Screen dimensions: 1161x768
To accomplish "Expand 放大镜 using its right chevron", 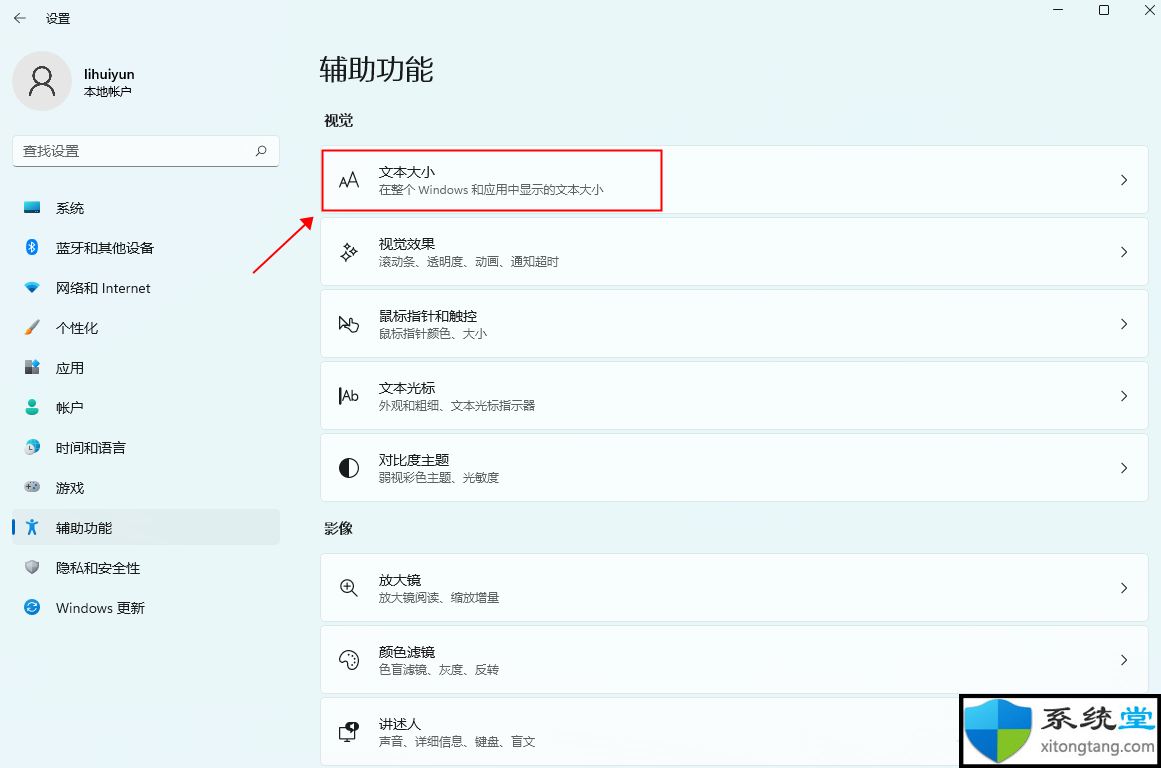I will point(1124,588).
